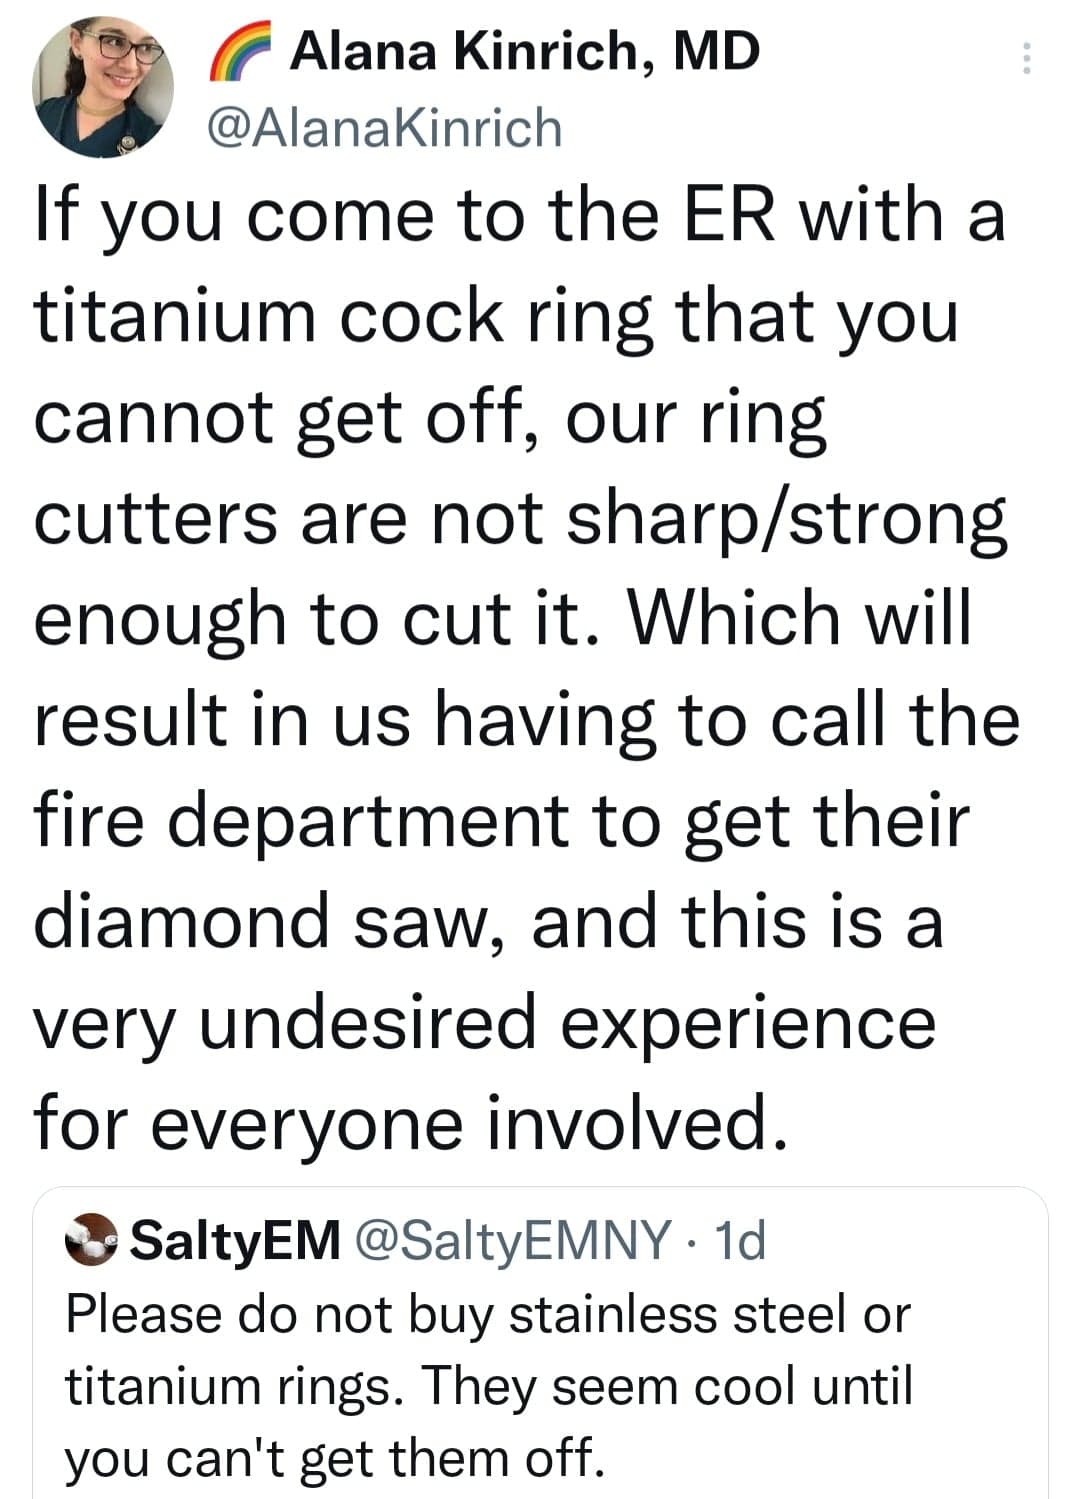
Task: Click the SaltyEM display name
Action: click(236, 1241)
